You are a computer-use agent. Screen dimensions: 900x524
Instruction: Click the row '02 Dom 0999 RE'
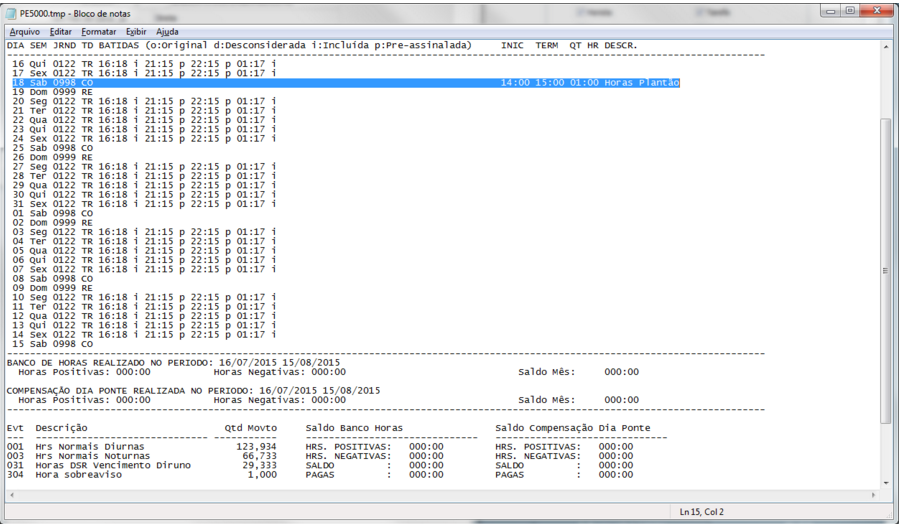click(52, 223)
